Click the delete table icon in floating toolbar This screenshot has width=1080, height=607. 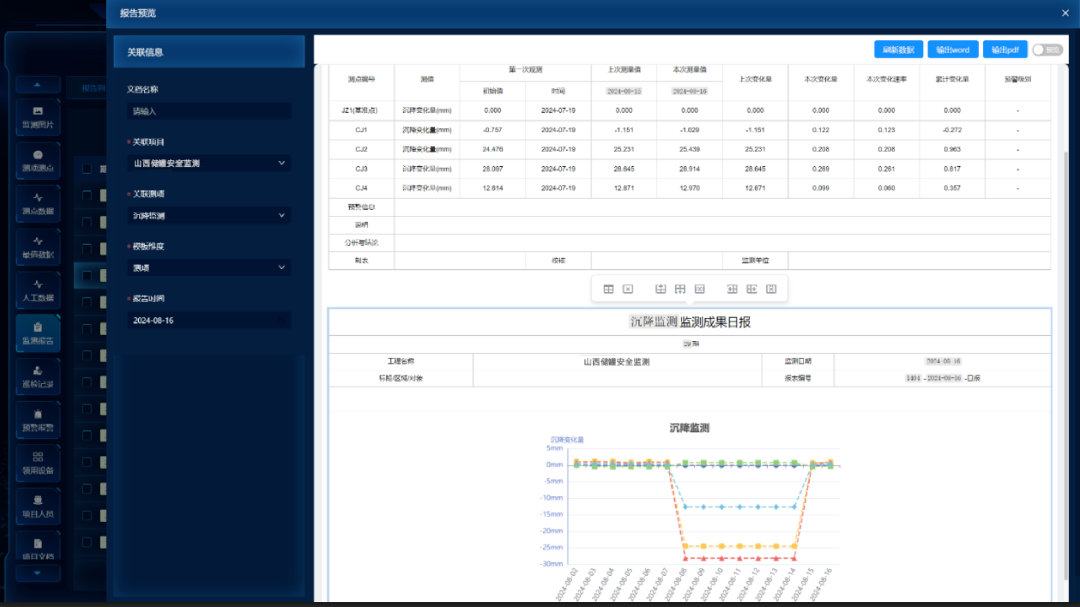click(628, 289)
